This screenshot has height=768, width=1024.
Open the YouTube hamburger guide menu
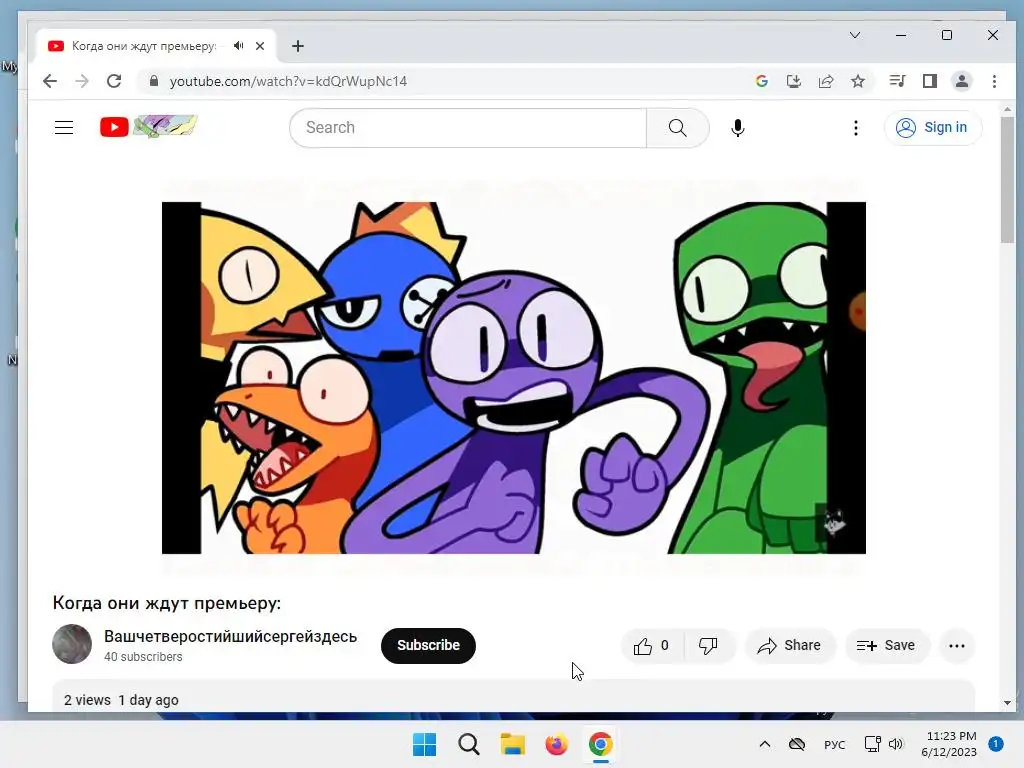coord(64,127)
